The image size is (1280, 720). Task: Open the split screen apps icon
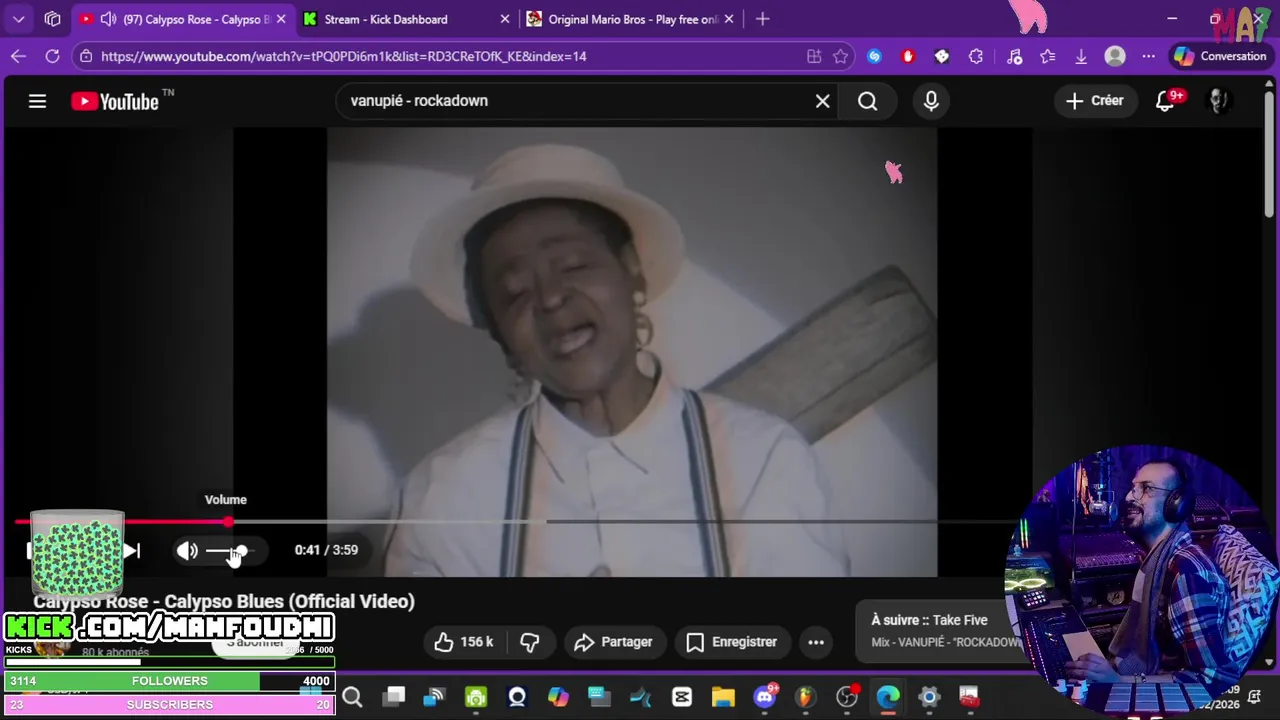coord(814,56)
